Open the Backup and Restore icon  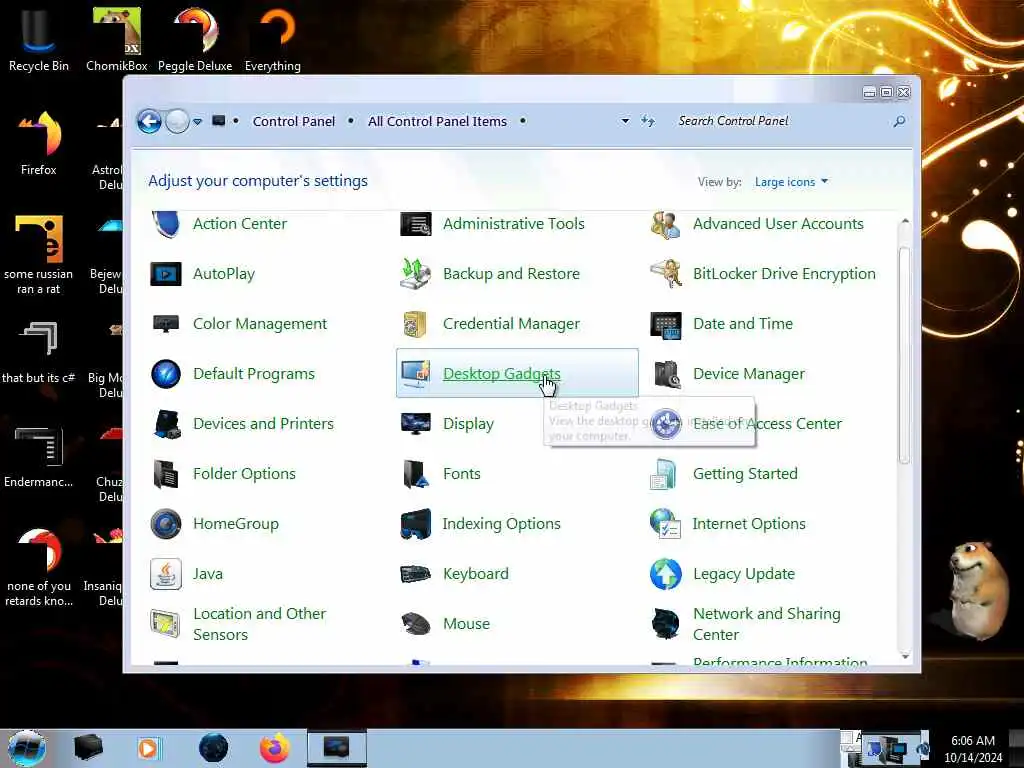tap(415, 274)
